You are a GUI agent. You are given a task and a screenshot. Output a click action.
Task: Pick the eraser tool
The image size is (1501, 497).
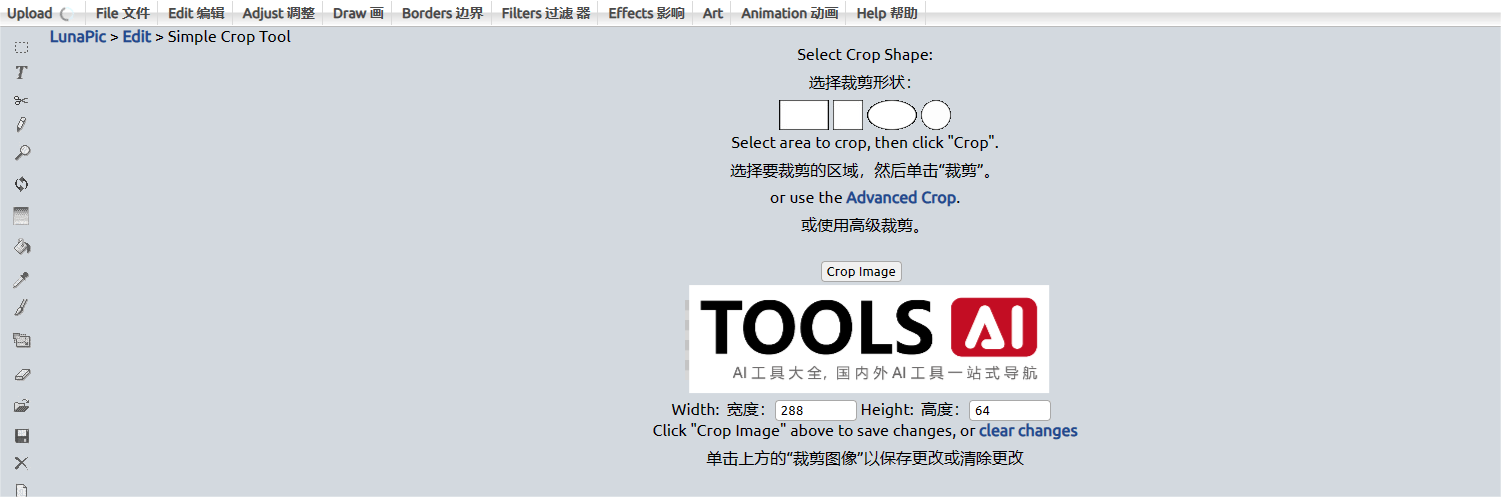[x=21, y=374]
